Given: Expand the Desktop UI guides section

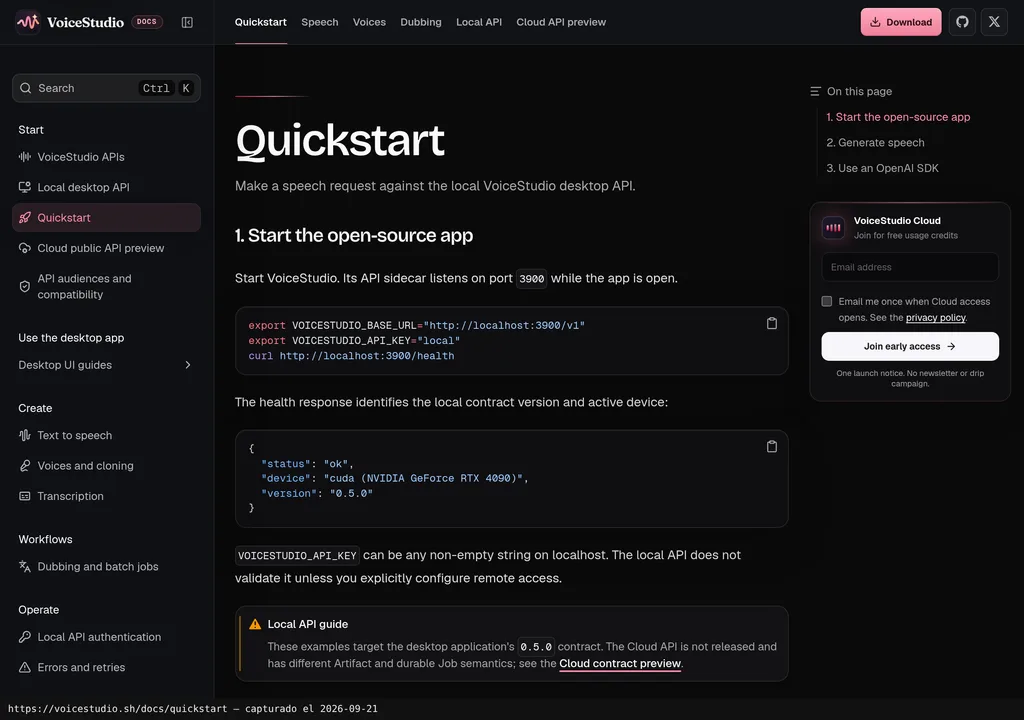Looking at the screenshot, I should (x=106, y=365).
